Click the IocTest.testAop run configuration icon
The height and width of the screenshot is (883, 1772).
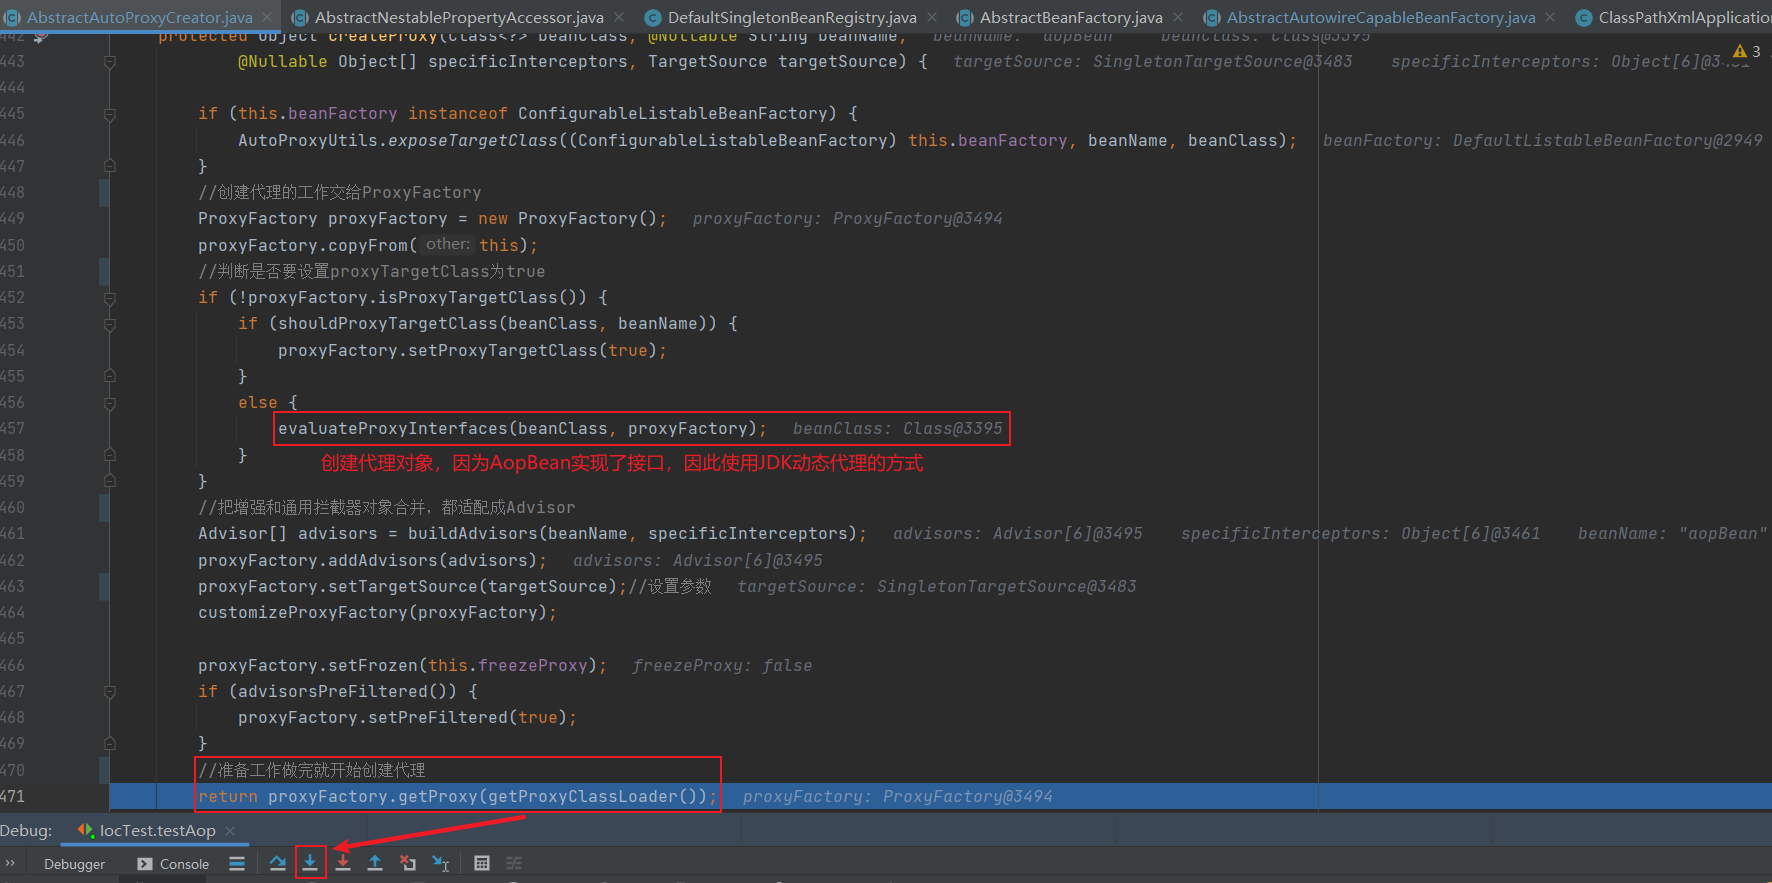point(86,830)
